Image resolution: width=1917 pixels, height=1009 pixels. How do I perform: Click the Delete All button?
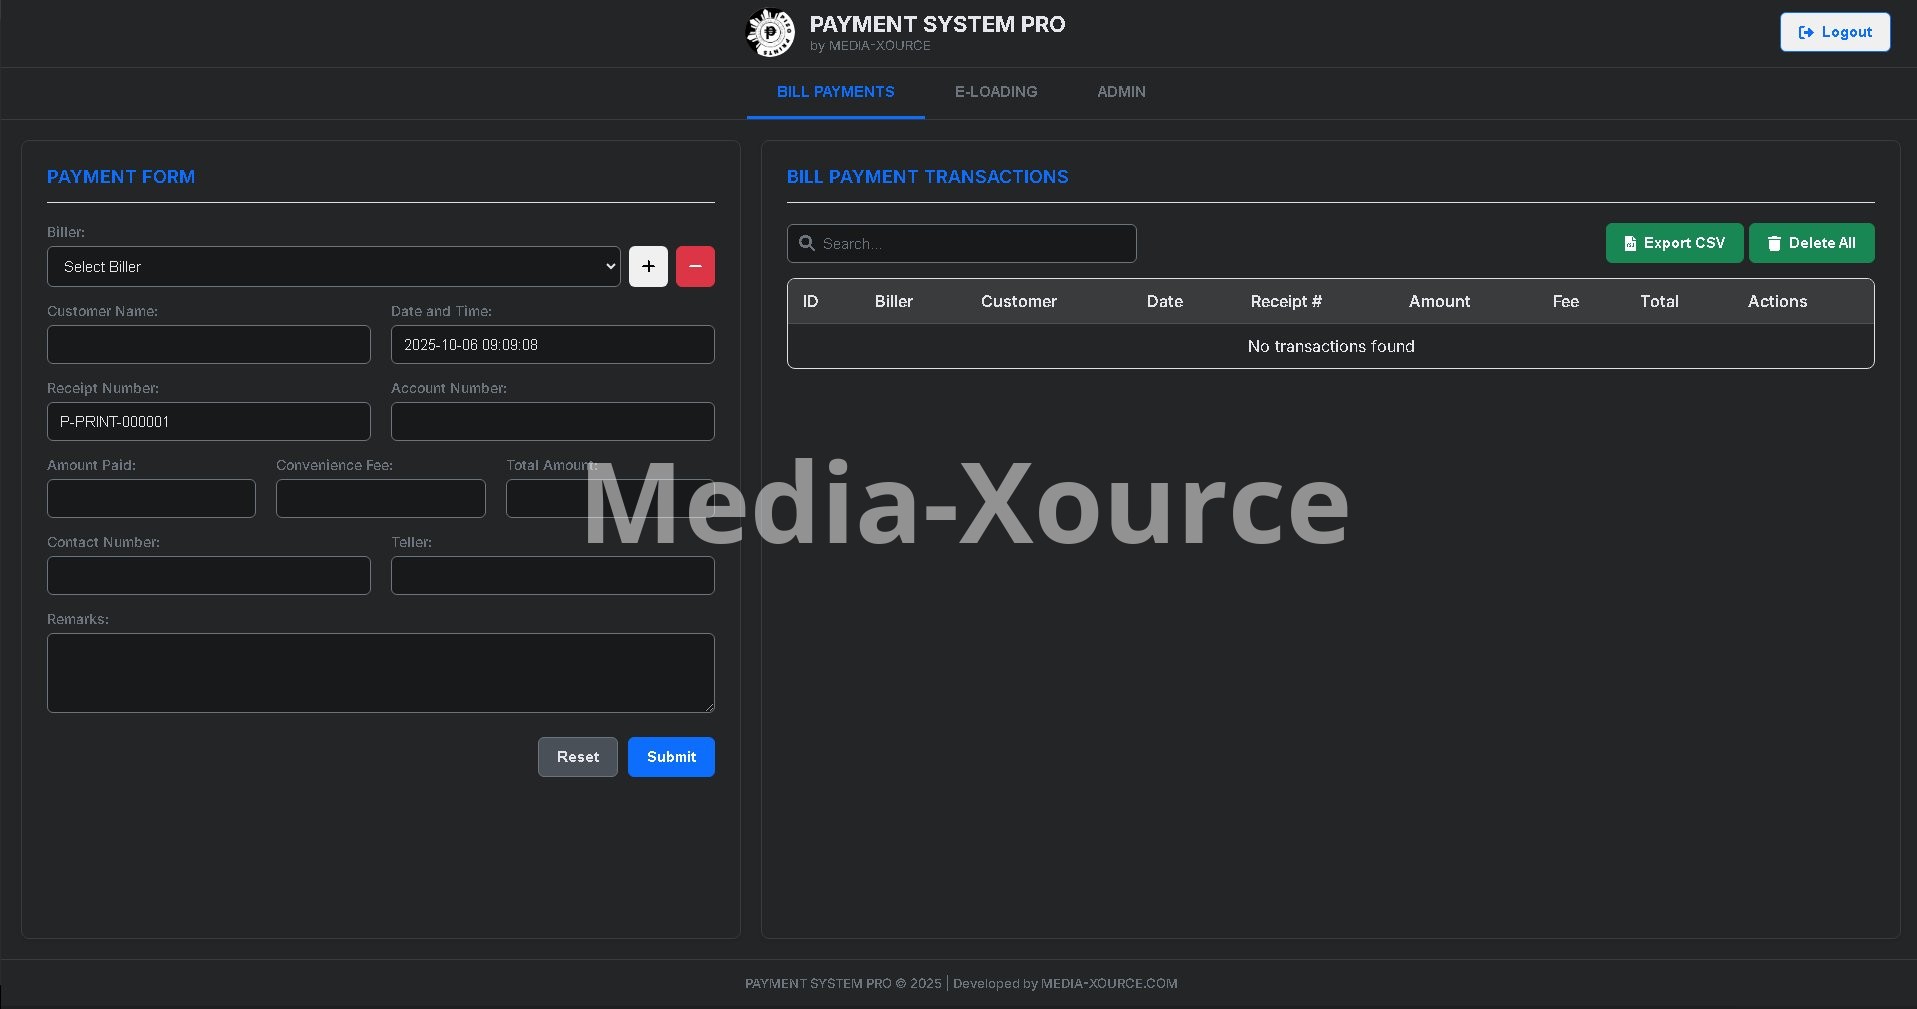coord(1811,243)
